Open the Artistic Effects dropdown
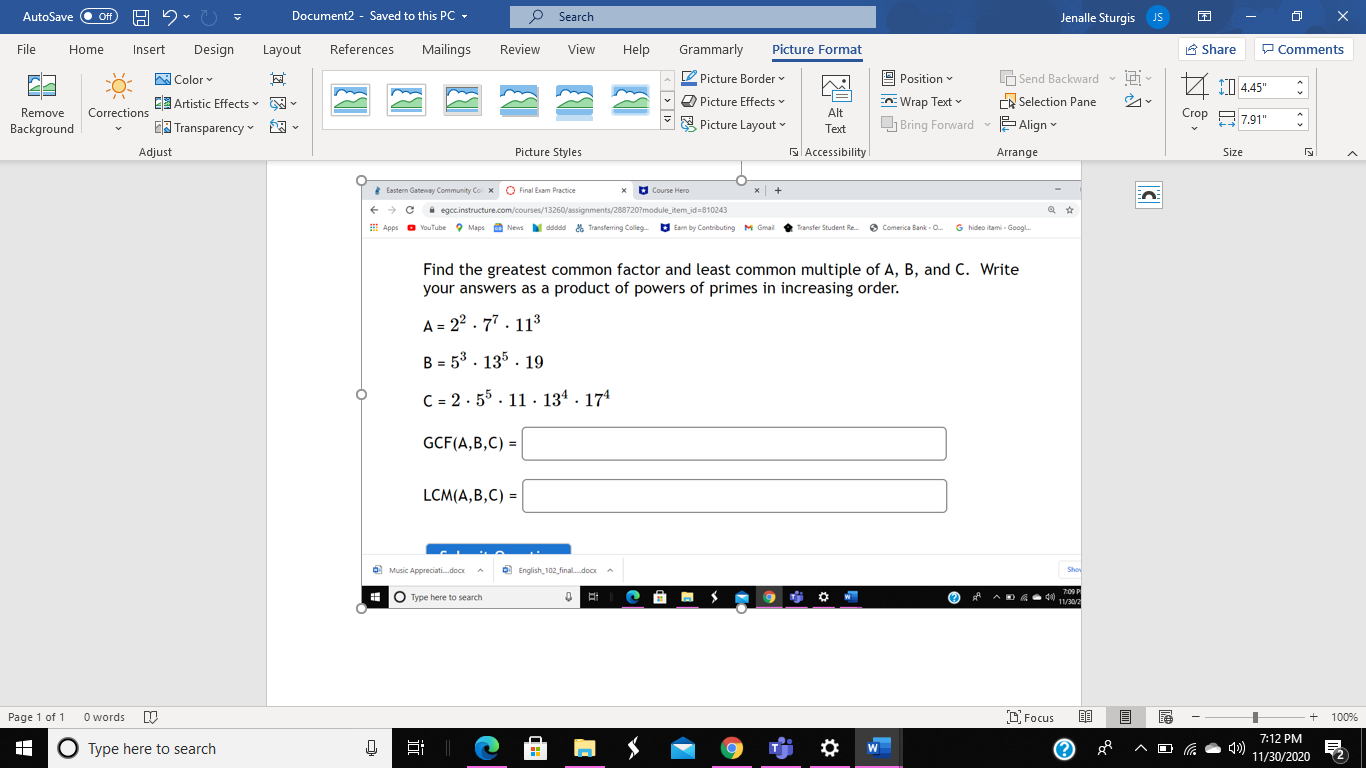 [207, 103]
